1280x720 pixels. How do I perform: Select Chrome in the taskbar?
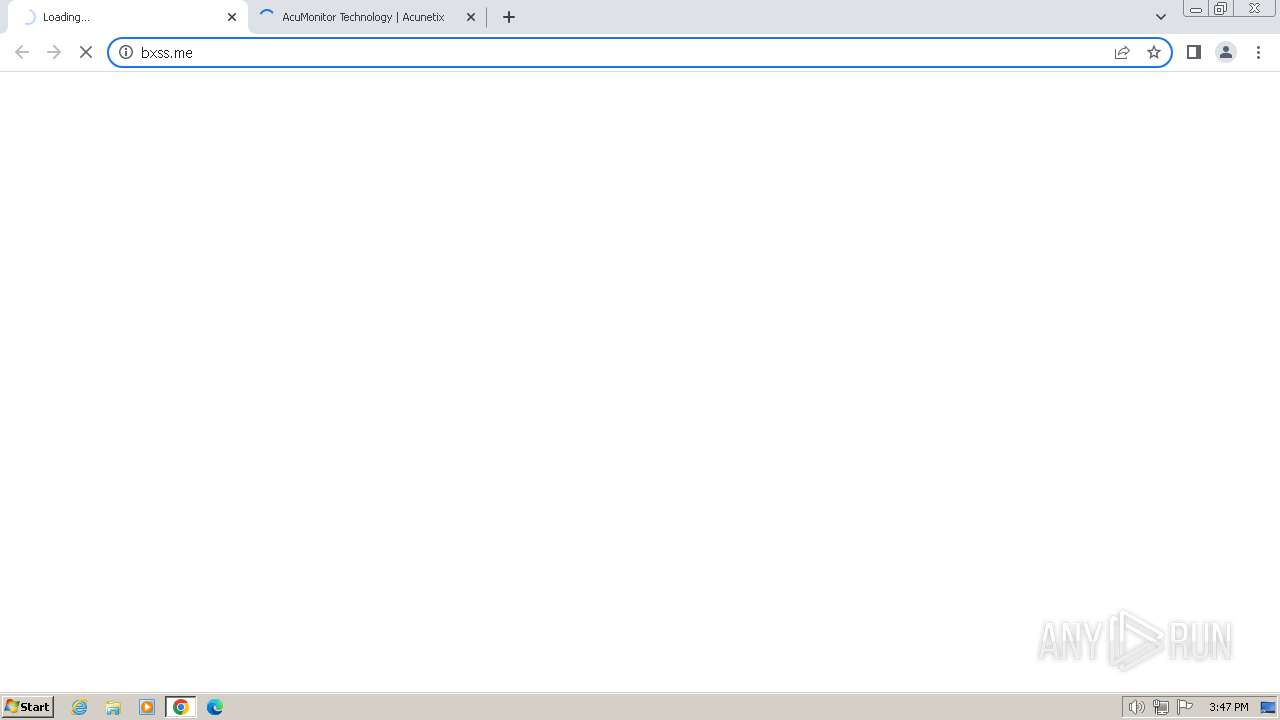click(x=181, y=707)
